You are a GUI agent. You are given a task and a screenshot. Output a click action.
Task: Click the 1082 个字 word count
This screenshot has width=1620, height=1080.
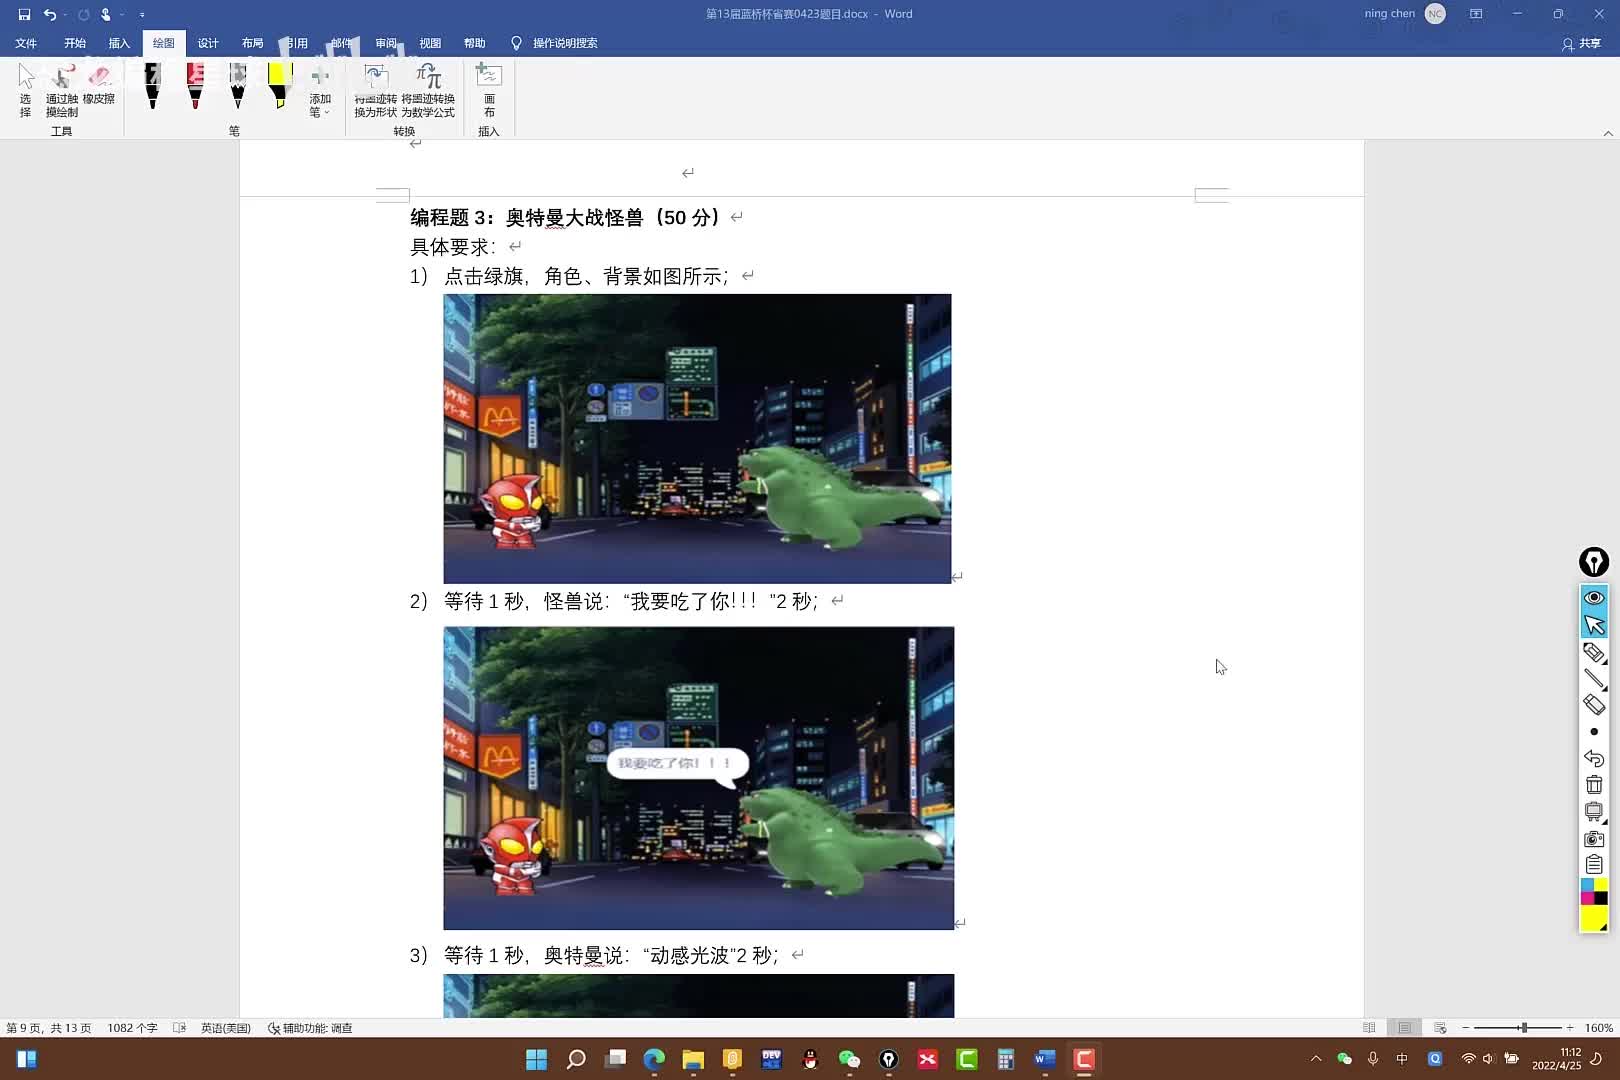132,1028
